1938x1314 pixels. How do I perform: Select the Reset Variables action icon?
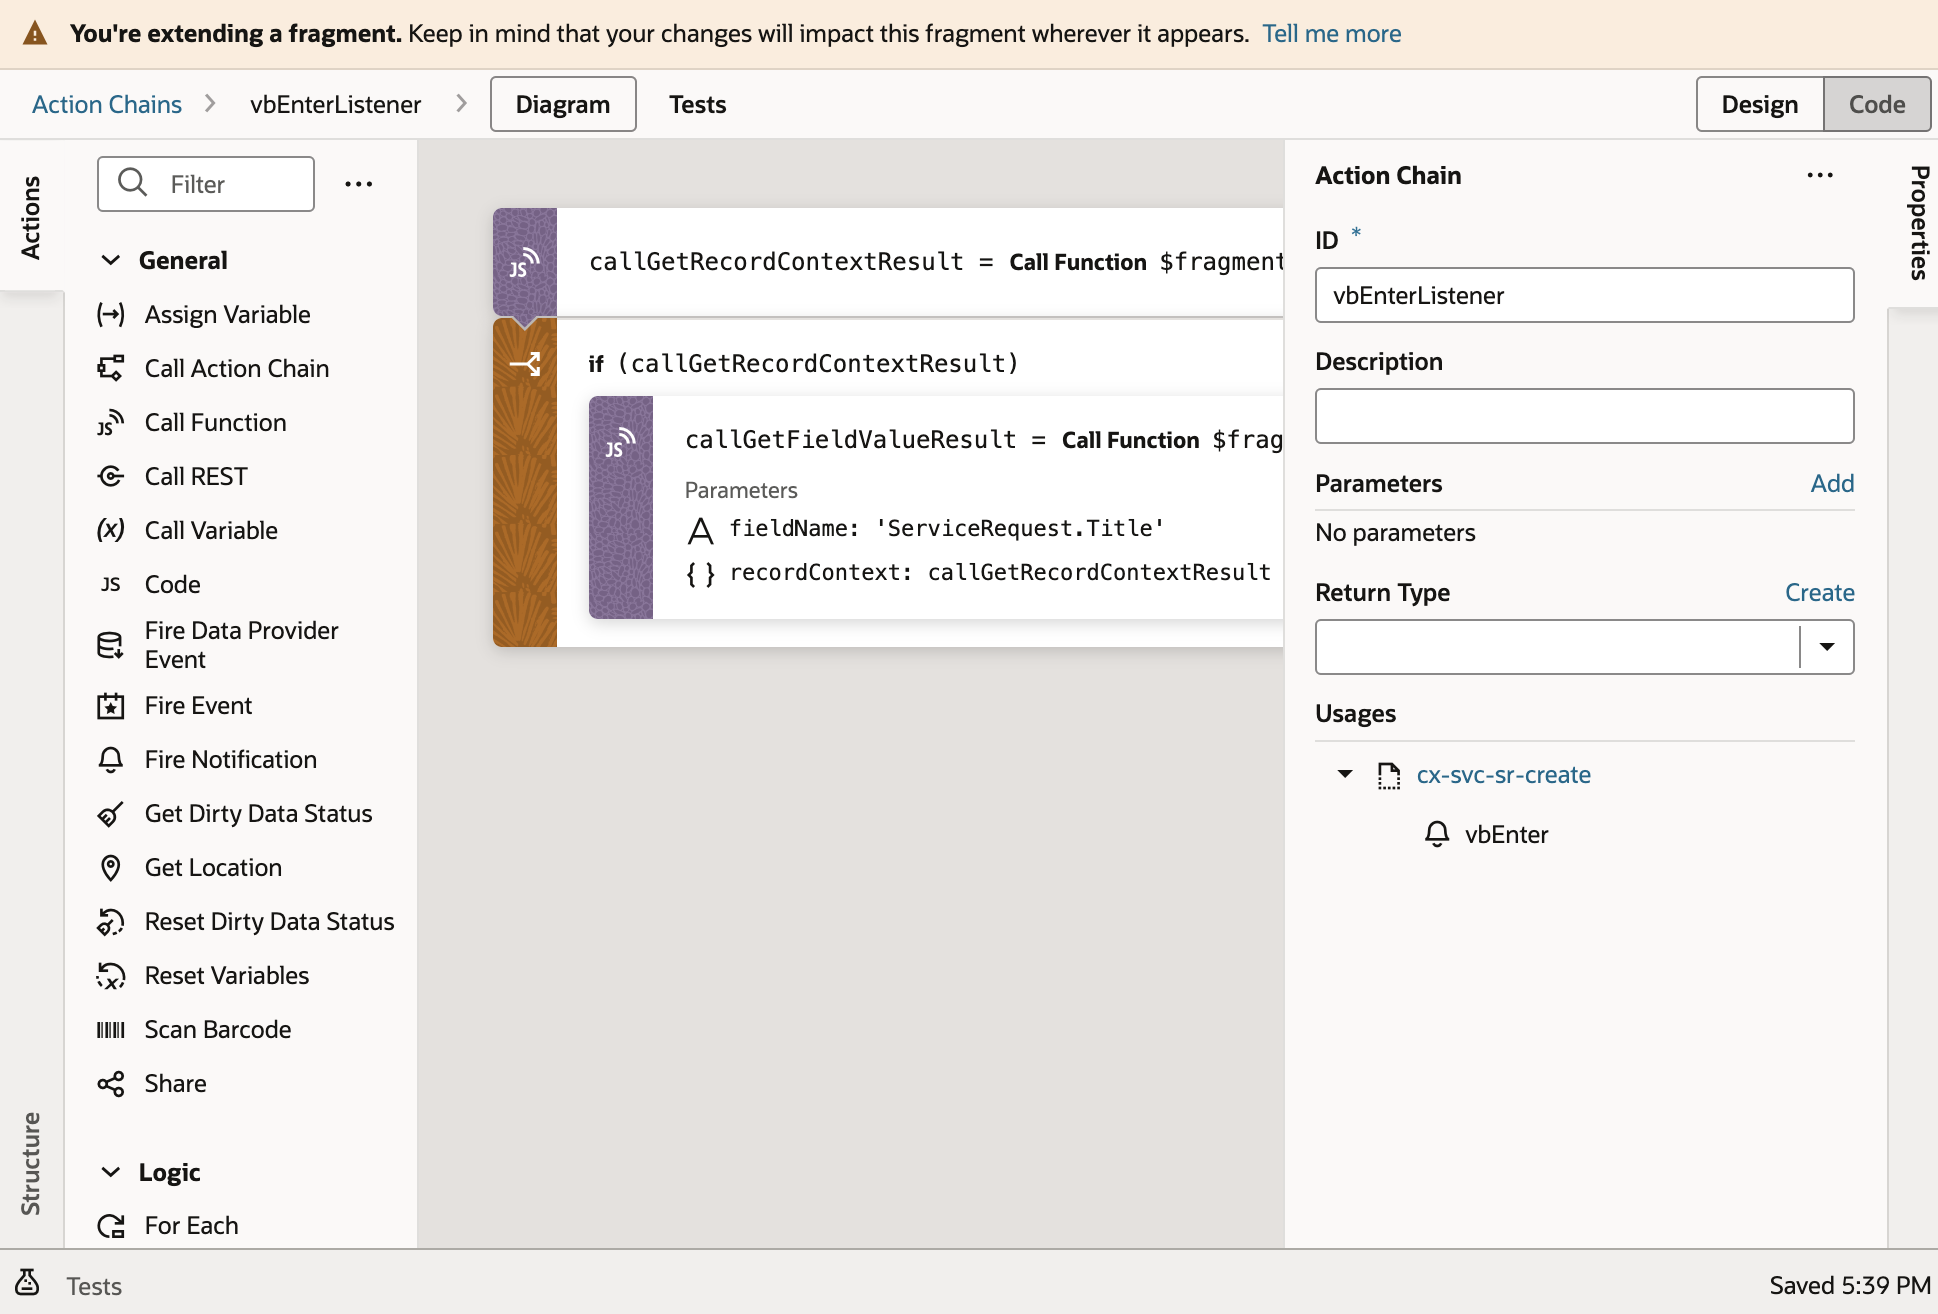click(111, 976)
